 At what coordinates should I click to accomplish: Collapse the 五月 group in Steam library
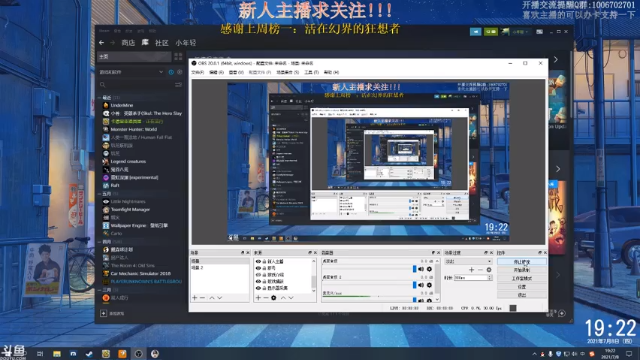click(100, 193)
